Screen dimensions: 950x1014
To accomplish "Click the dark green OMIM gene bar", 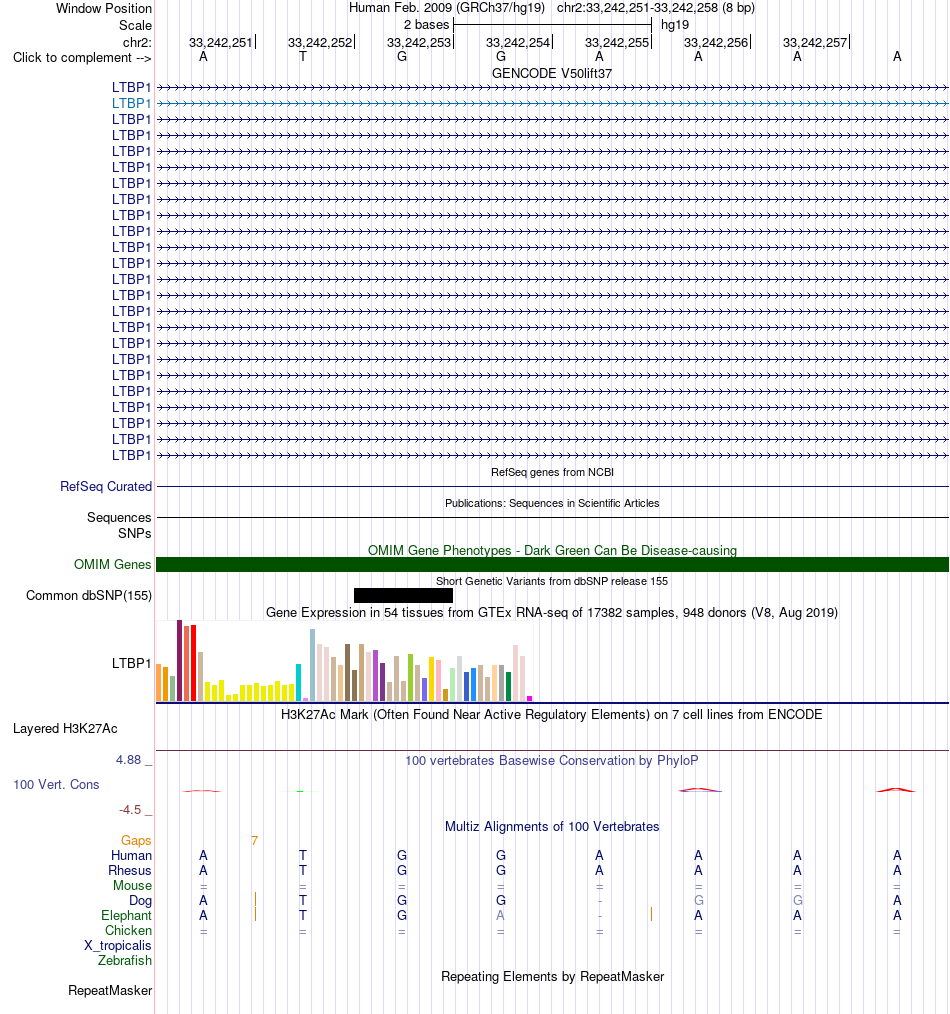I will click(x=552, y=565).
